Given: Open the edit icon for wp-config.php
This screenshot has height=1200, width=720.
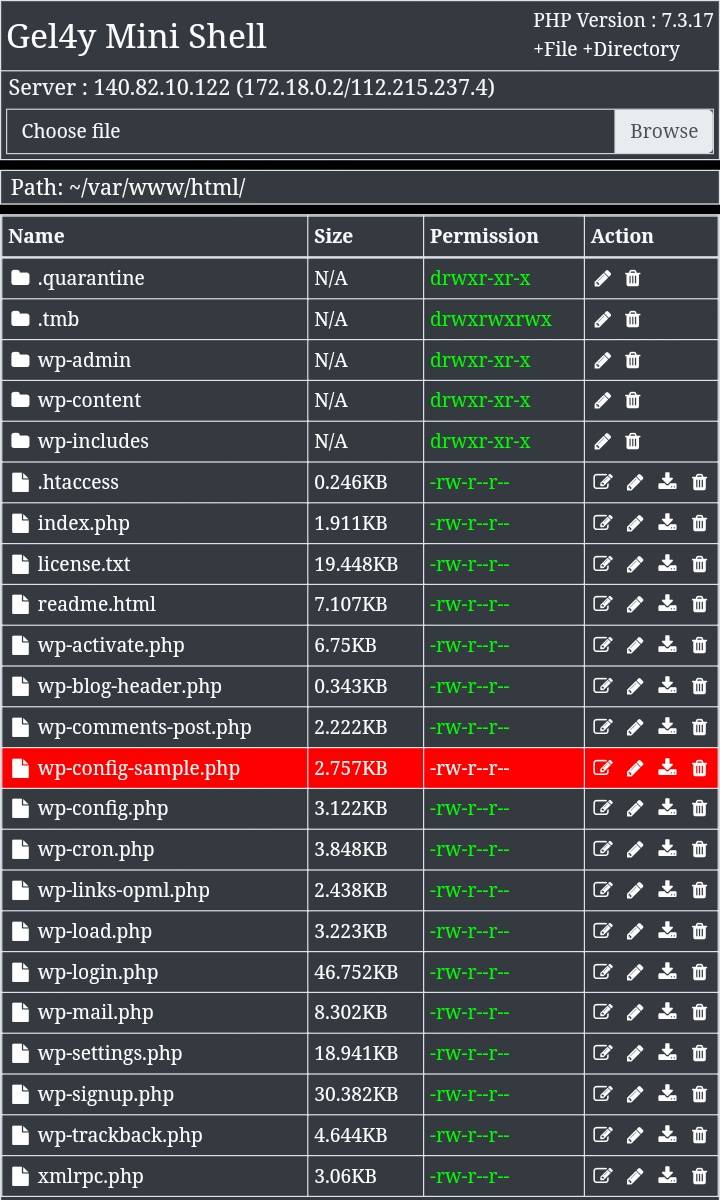Looking at the screenshot, I should pos(602,808).
